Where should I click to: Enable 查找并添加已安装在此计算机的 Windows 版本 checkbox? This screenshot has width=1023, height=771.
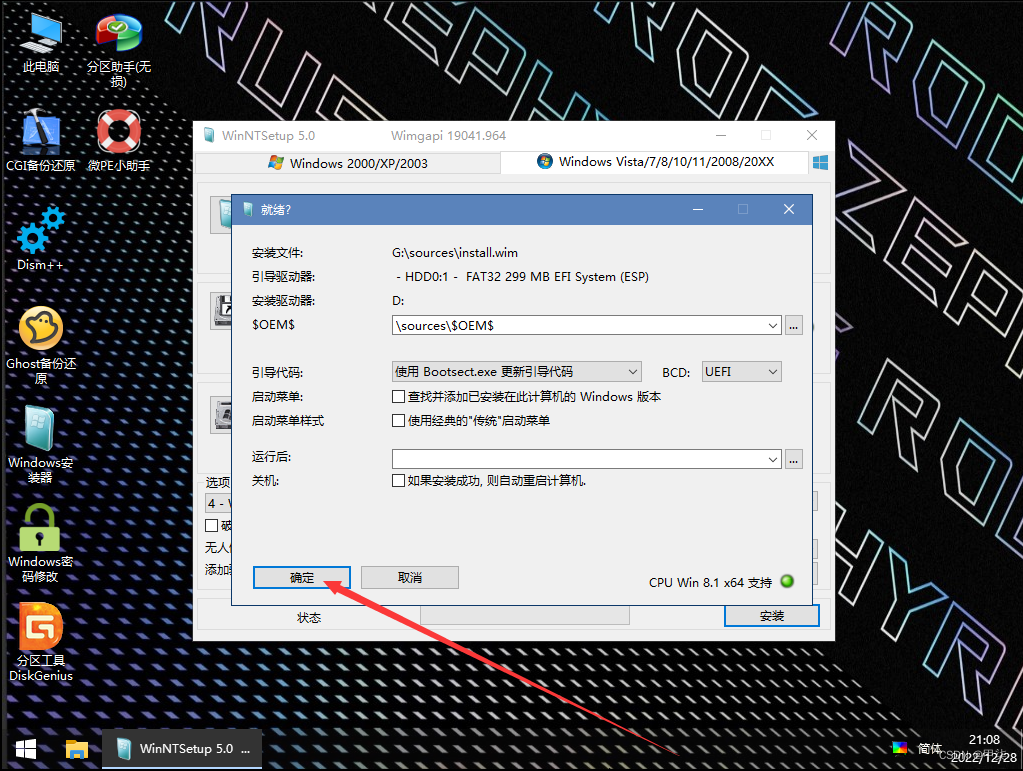click(398, 397)
